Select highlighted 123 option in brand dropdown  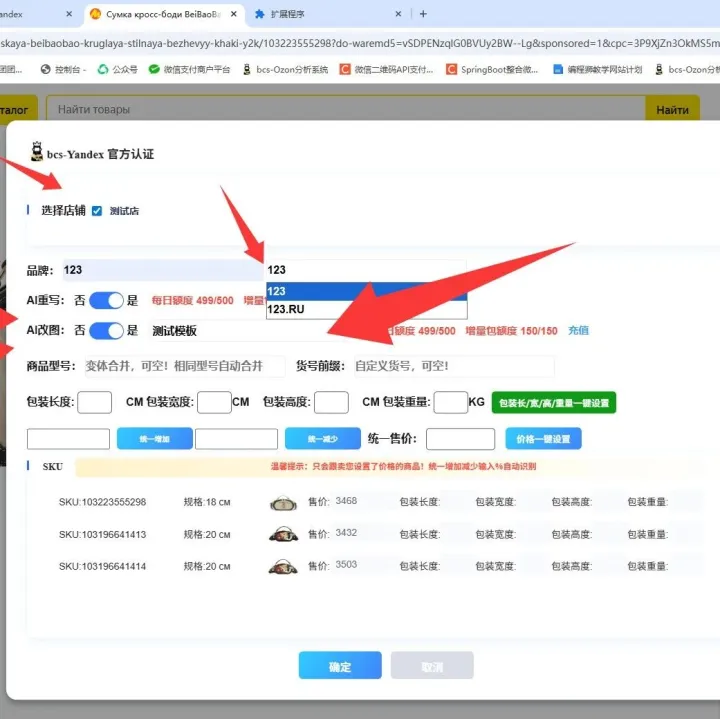[x=366, y=291]
